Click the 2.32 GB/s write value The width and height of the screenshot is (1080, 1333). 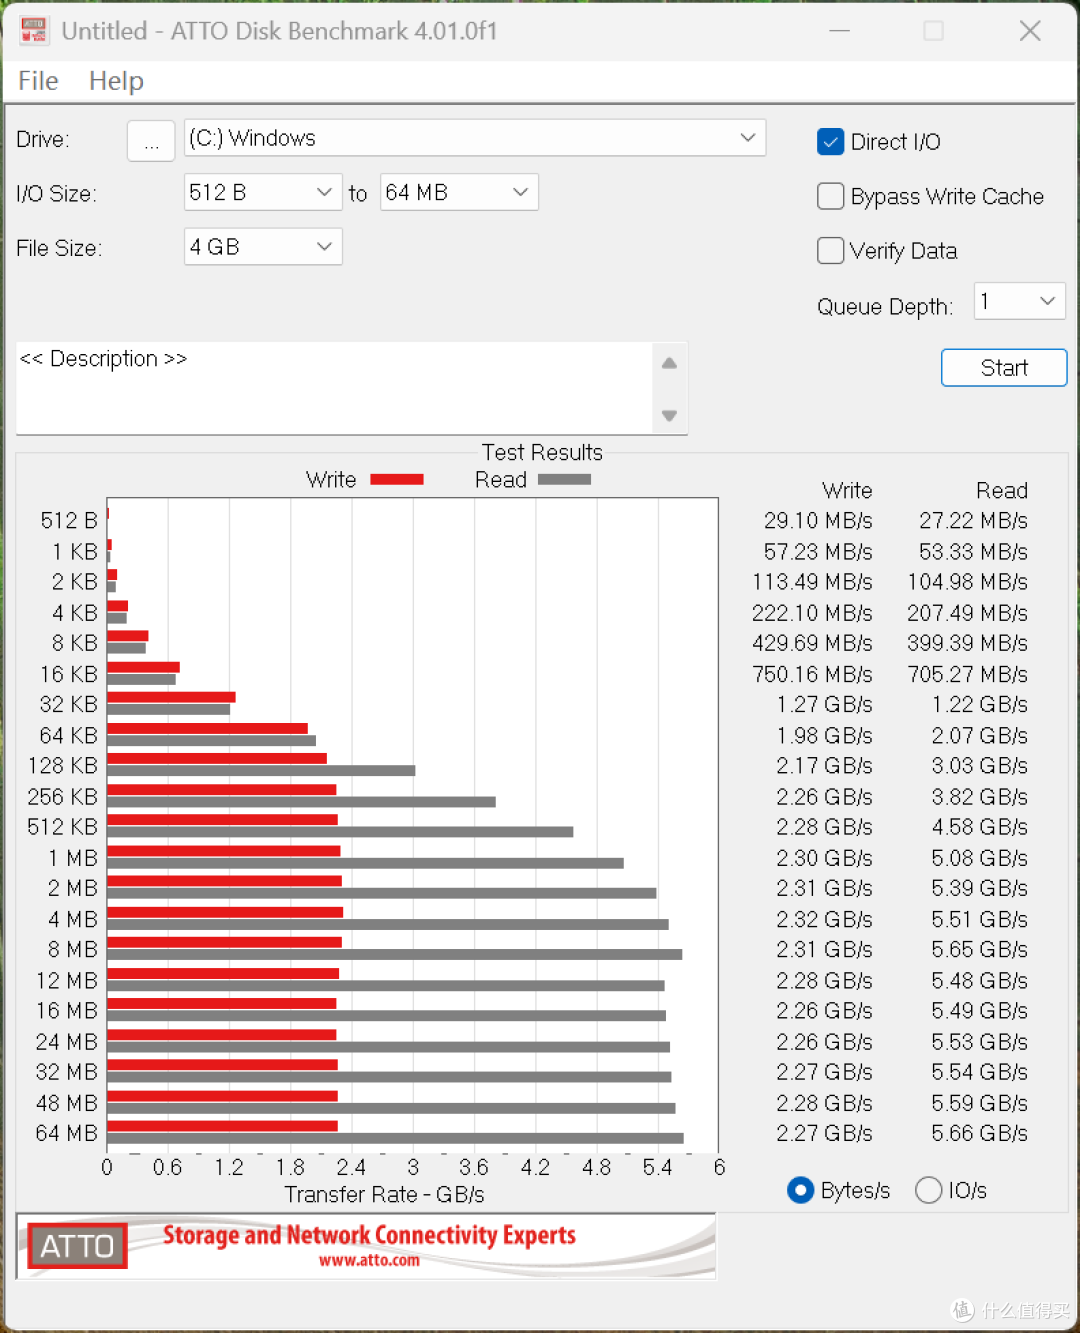coord(824,919)
